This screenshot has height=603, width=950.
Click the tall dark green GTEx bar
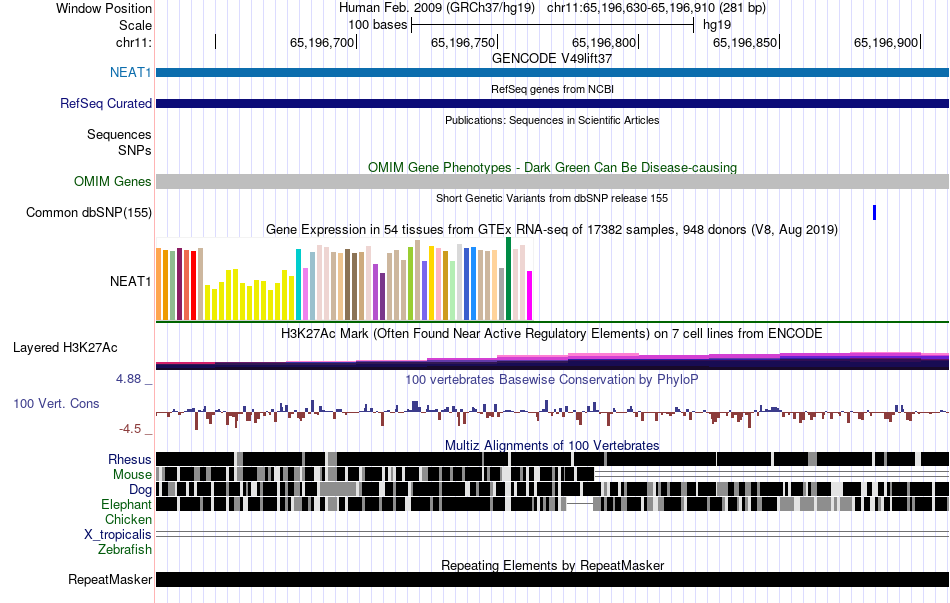508,279
